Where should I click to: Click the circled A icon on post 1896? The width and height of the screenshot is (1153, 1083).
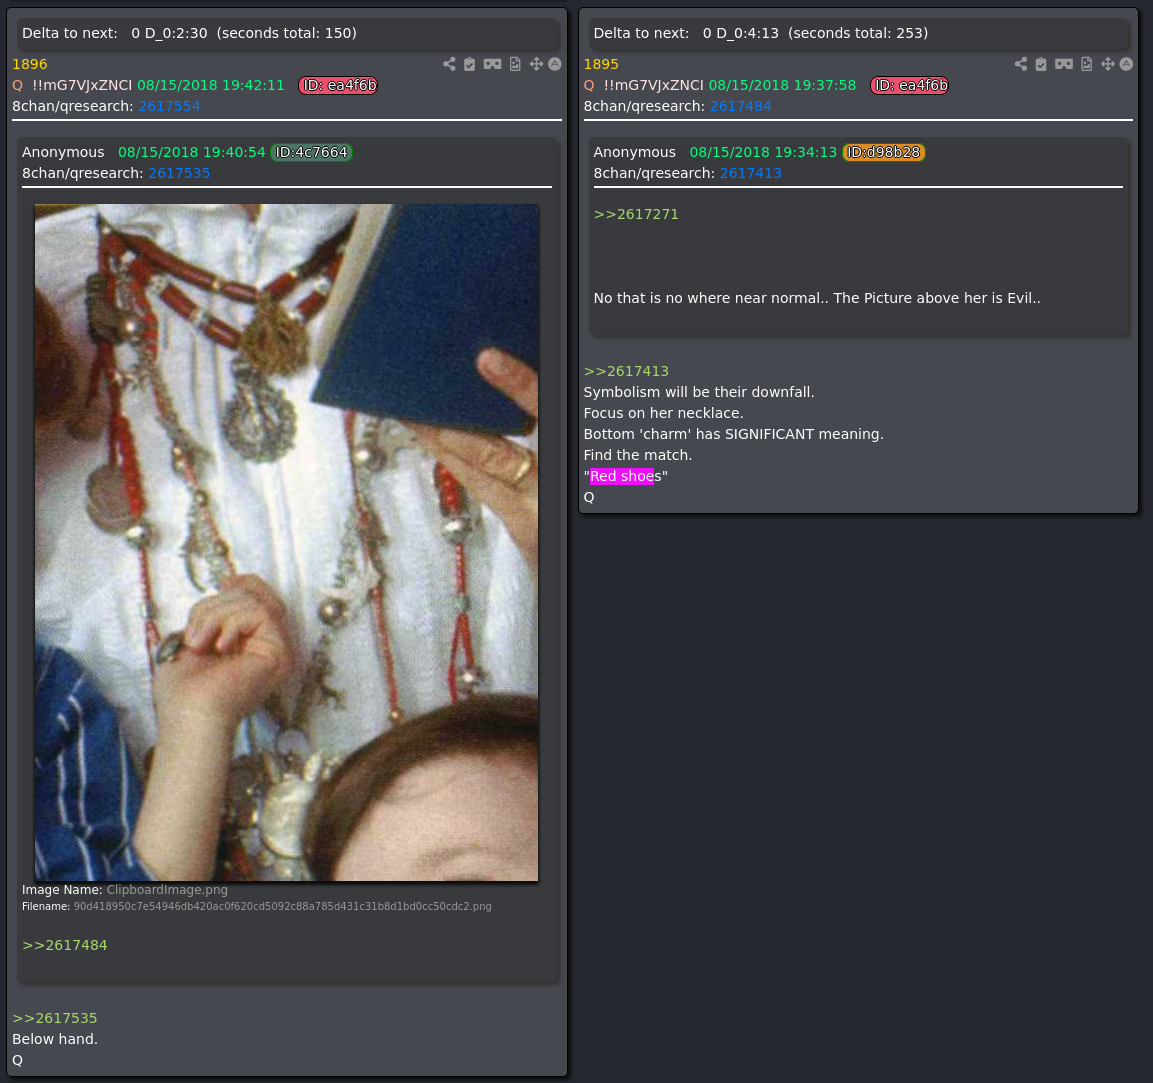pyautogui.click(x=555, y=64)
